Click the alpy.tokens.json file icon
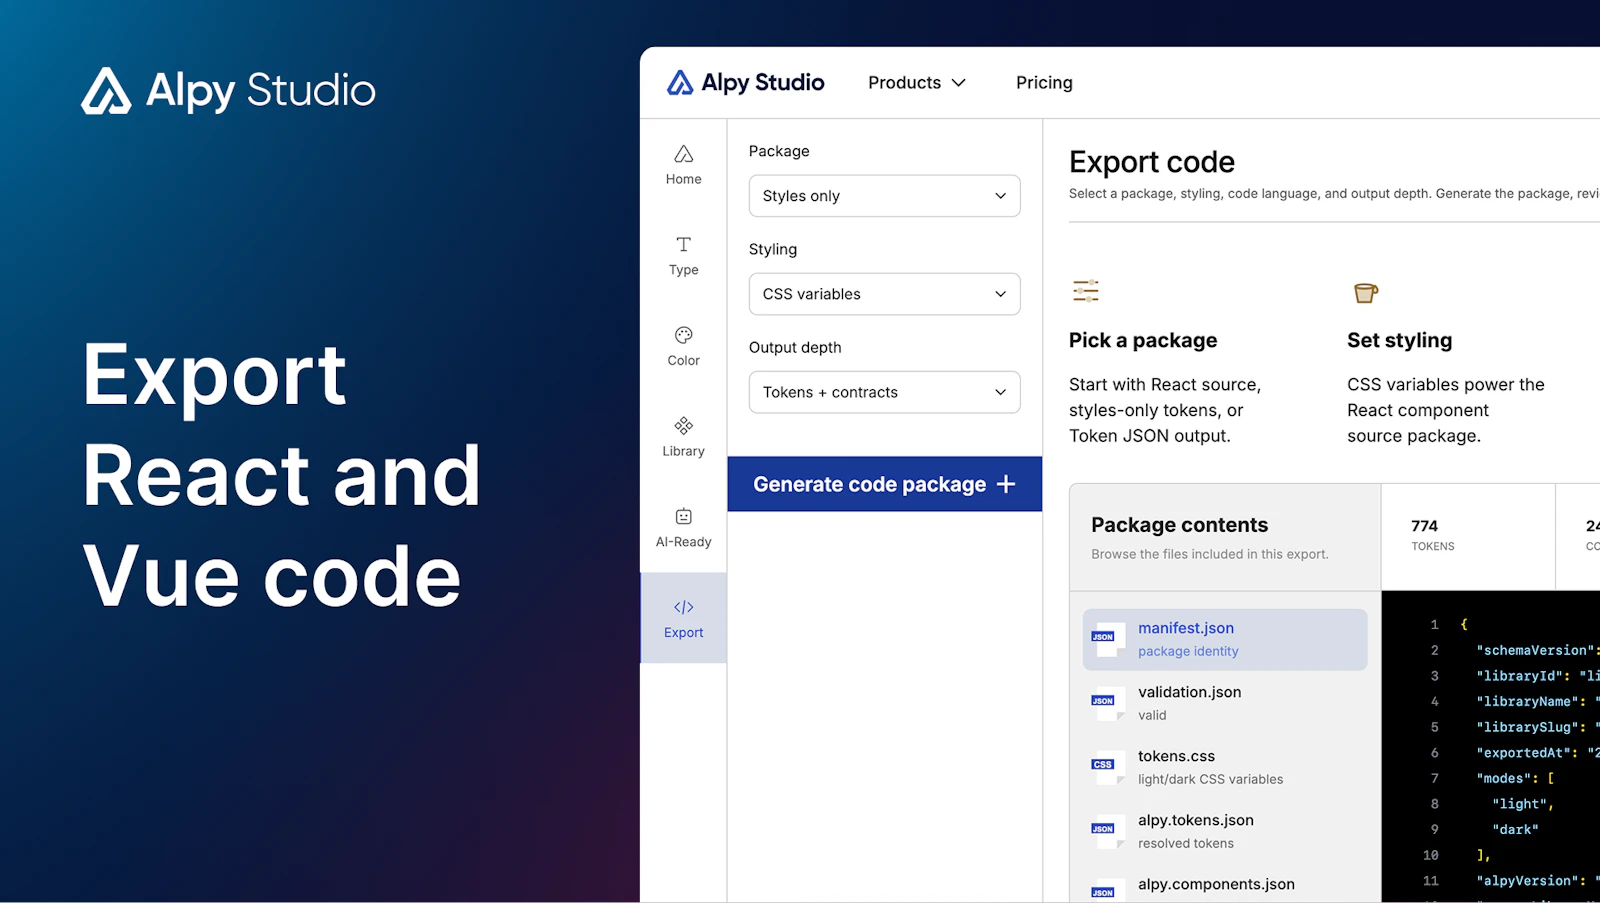Image resolution: width=1600 pixels, height=903 pixels. point(1106,831)
